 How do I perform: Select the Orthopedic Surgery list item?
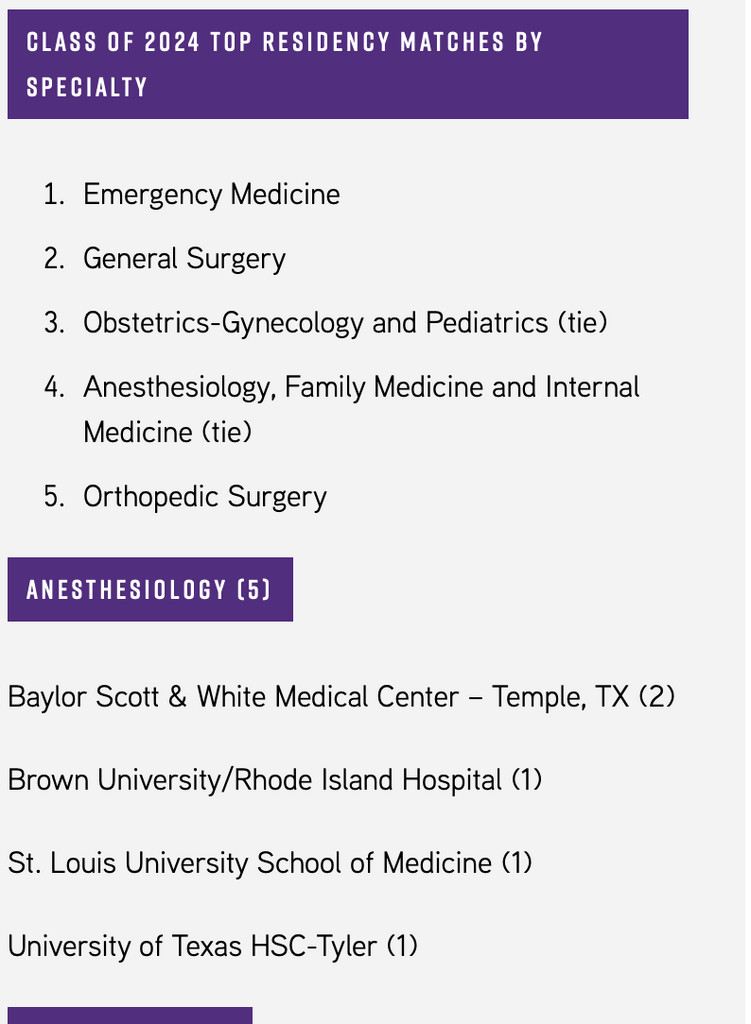[205, 497]
